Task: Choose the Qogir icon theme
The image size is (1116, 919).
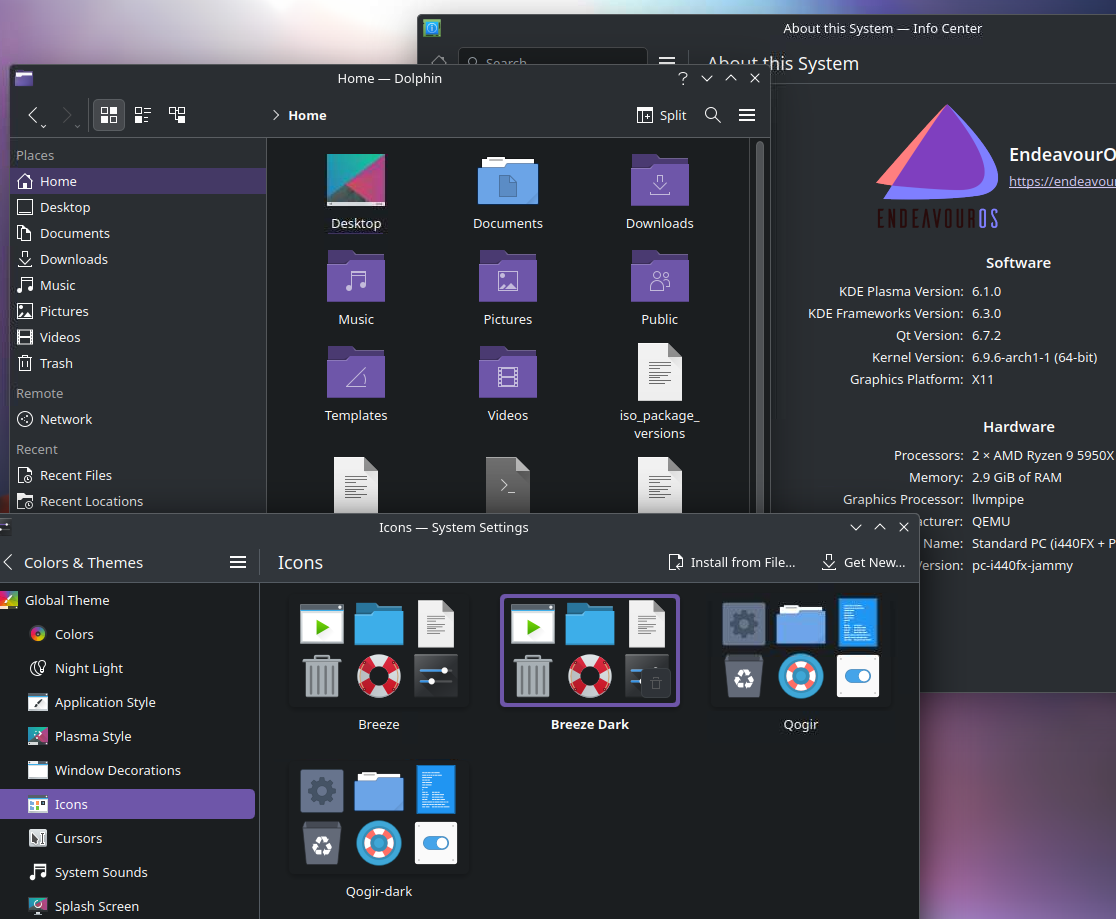Action: click(801, 651)
